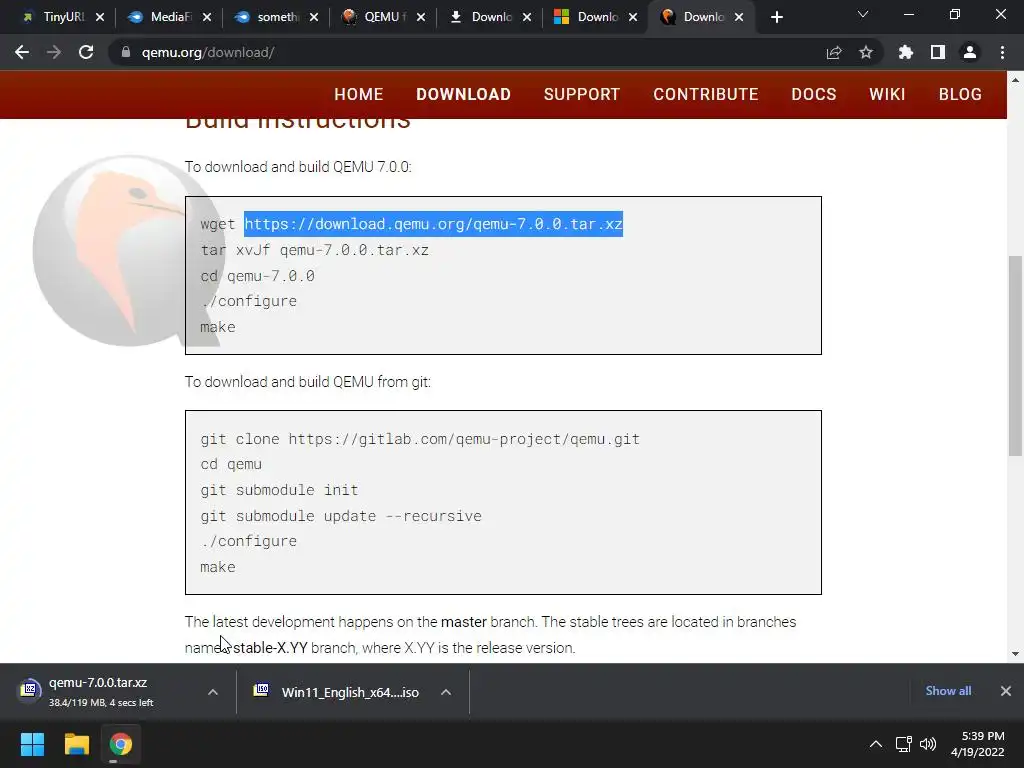Reload the qemu.org download page
Image resolution: width=1024 pixels, height=768 pixels.
tap(86, 52)
